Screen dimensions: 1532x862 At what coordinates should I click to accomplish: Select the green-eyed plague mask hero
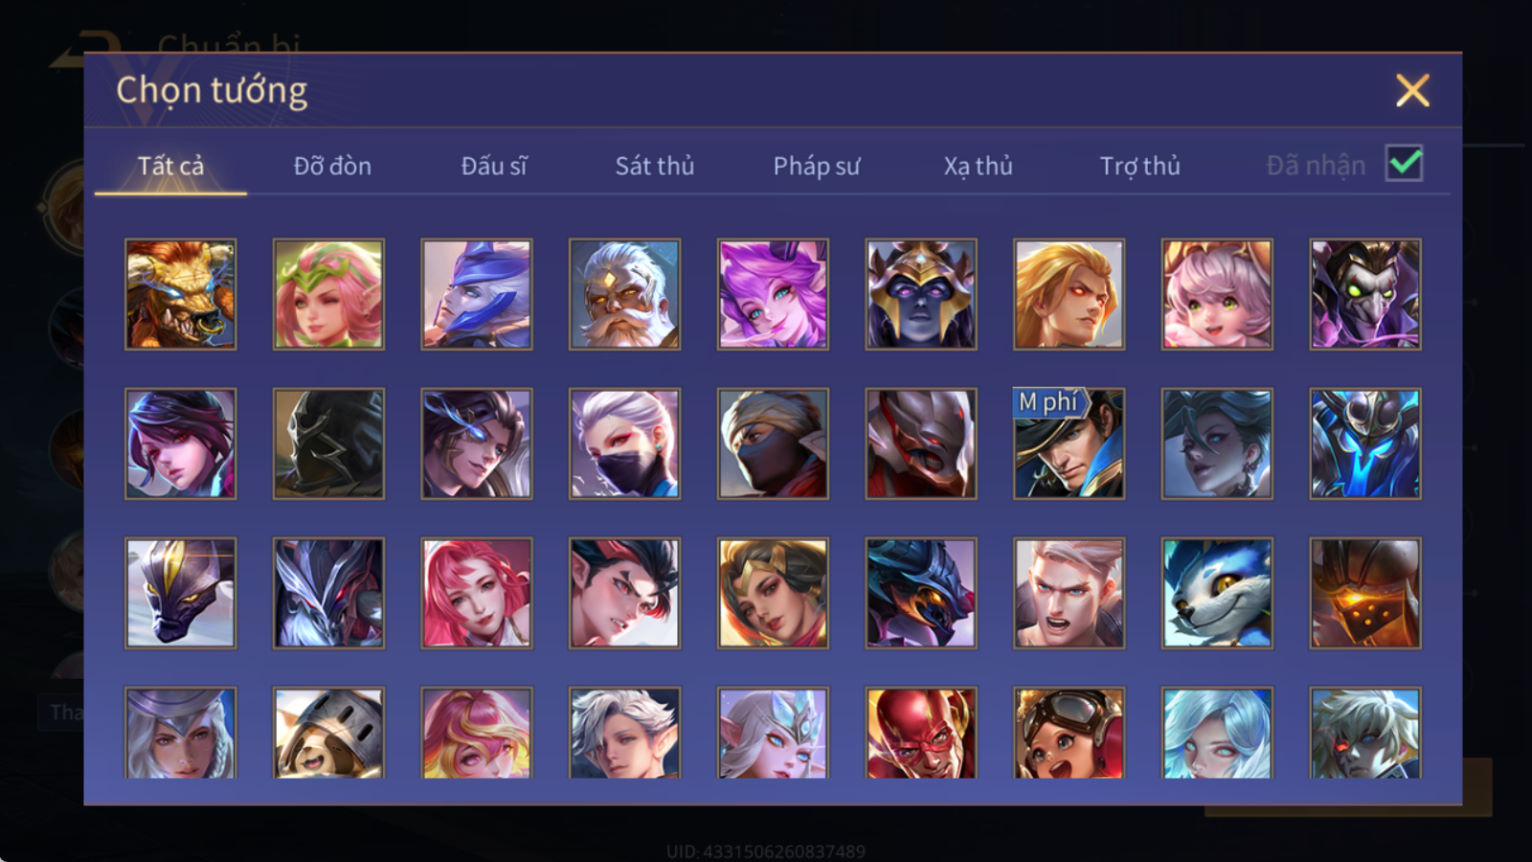pyautogui.click(x=1365, y=294)
